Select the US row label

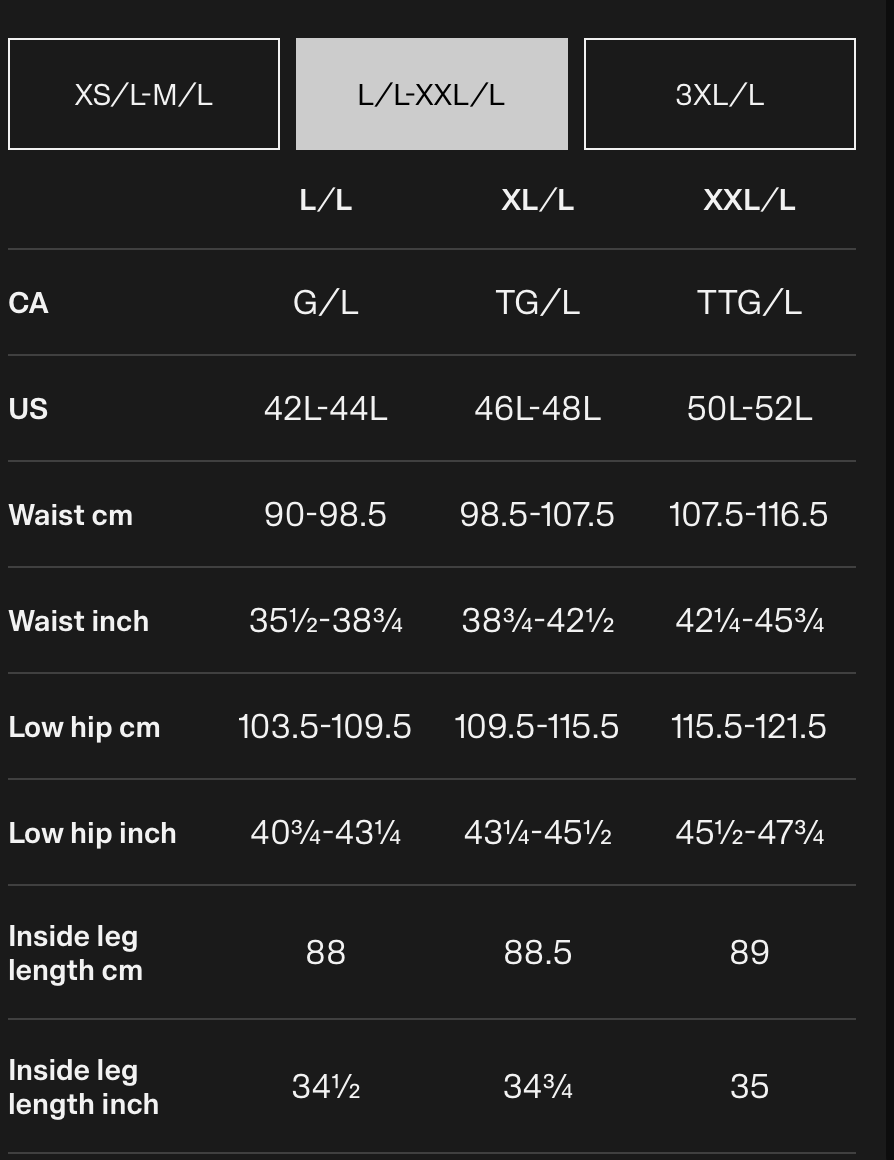[28, 408]
